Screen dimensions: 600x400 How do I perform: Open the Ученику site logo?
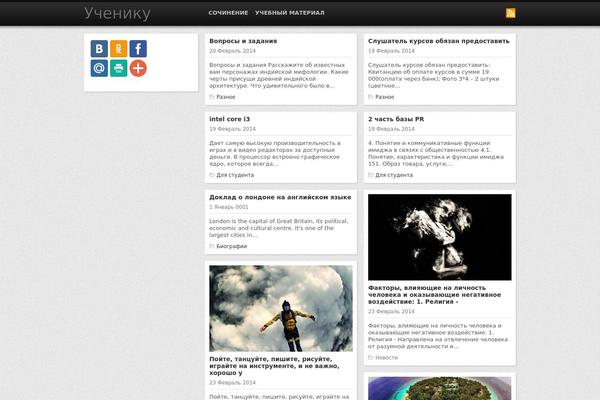point(117,13)
